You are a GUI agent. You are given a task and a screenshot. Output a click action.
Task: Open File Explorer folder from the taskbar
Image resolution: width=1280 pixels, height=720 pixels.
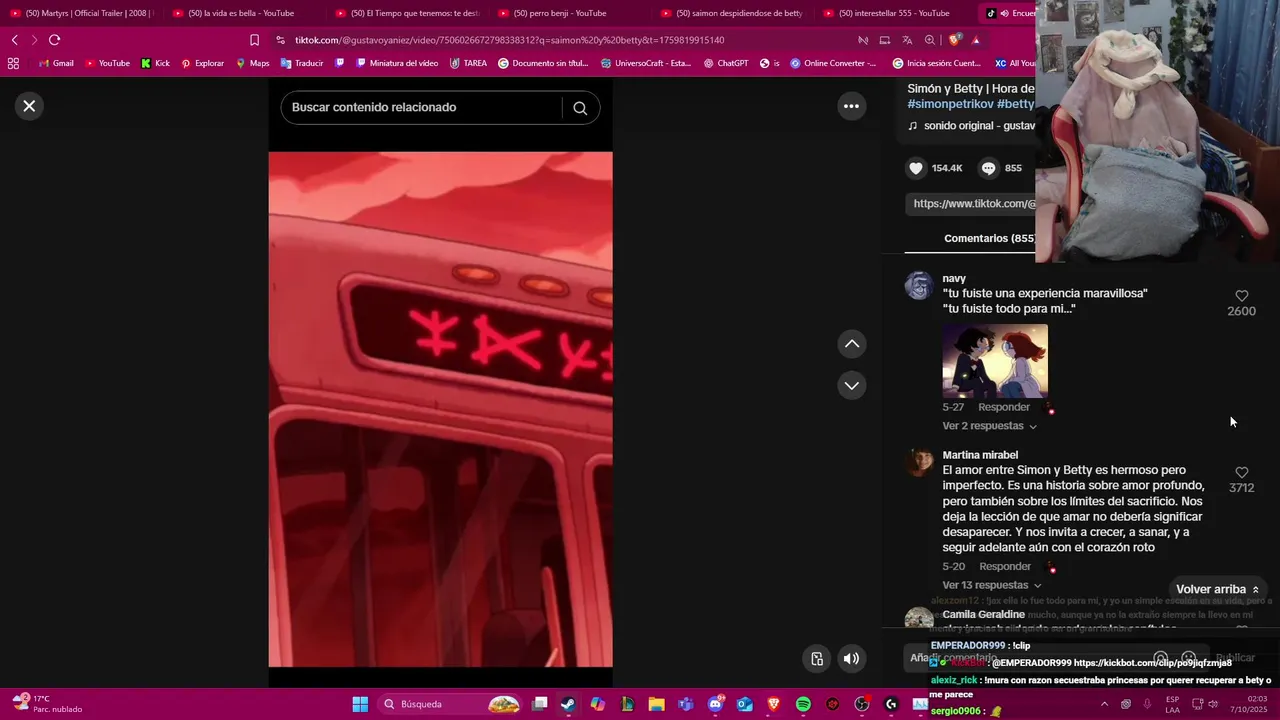pos(656,704)
